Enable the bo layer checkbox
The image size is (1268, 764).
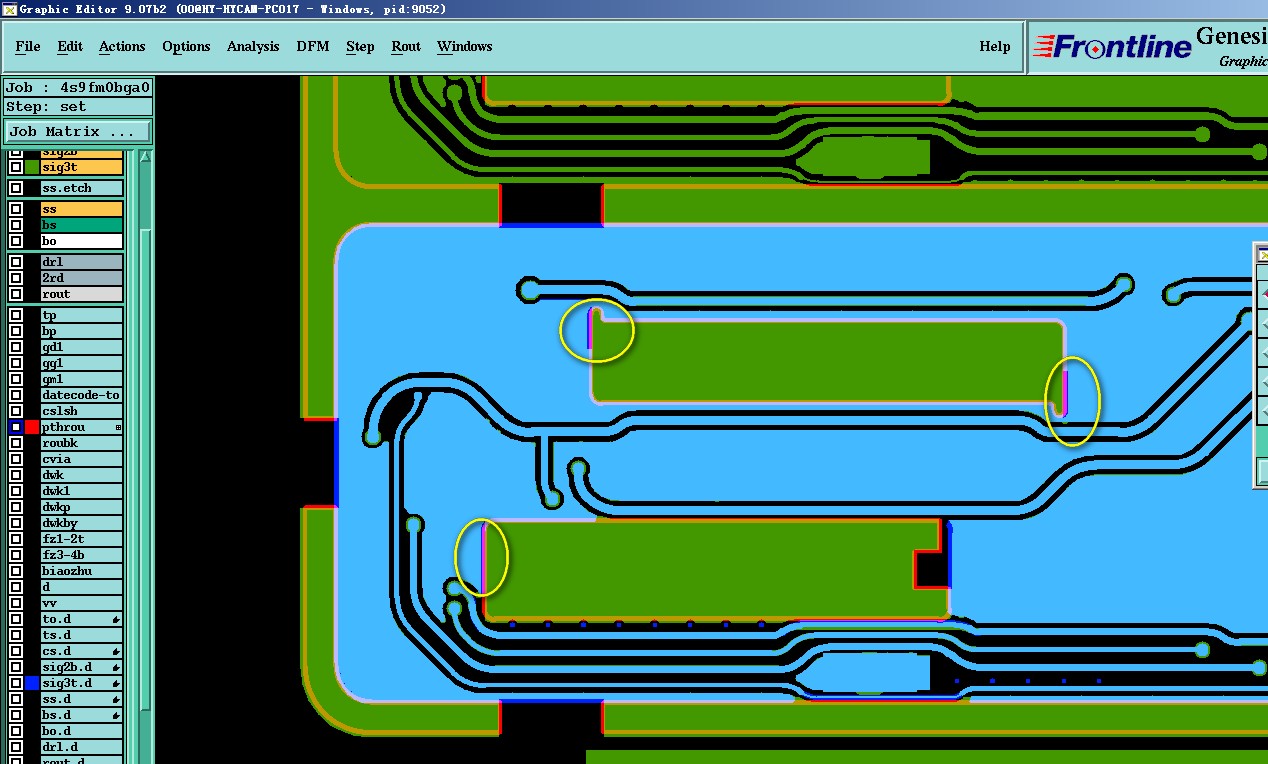16,241
